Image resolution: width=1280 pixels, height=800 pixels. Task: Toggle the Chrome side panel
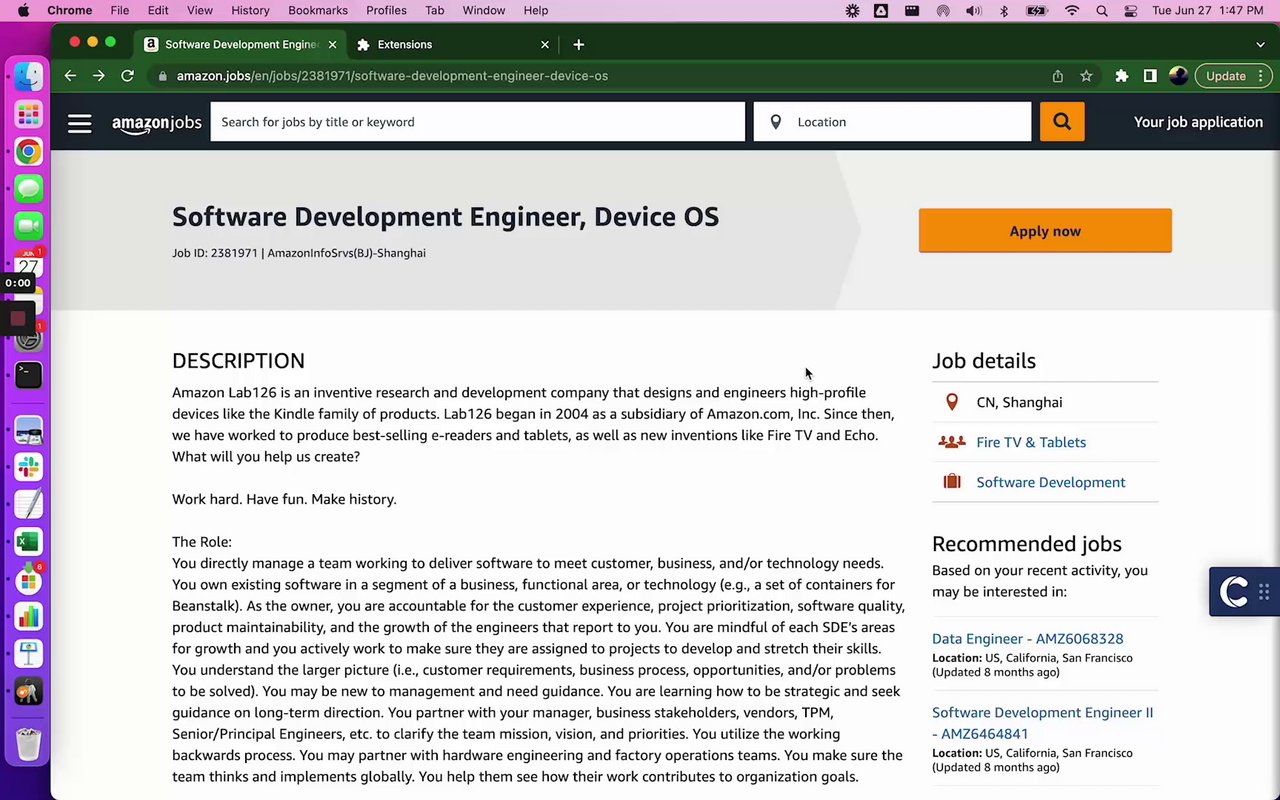[x=1150, y=76]
